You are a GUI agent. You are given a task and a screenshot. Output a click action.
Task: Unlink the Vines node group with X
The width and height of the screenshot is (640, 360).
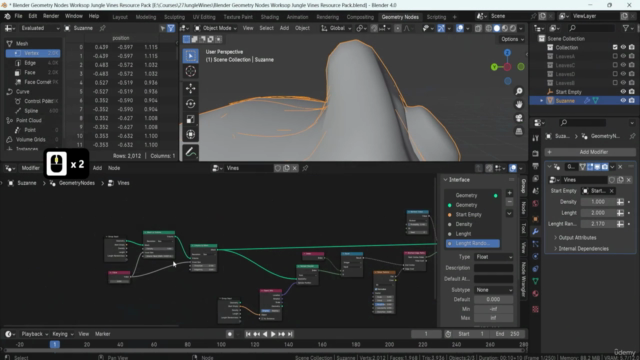[295, 168]
